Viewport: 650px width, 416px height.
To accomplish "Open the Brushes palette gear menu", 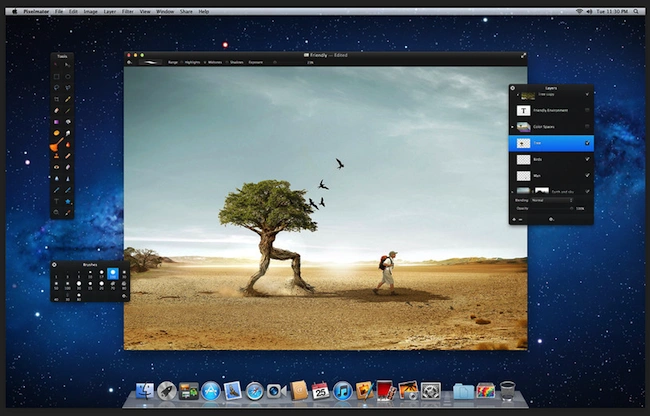I will 54,264.
